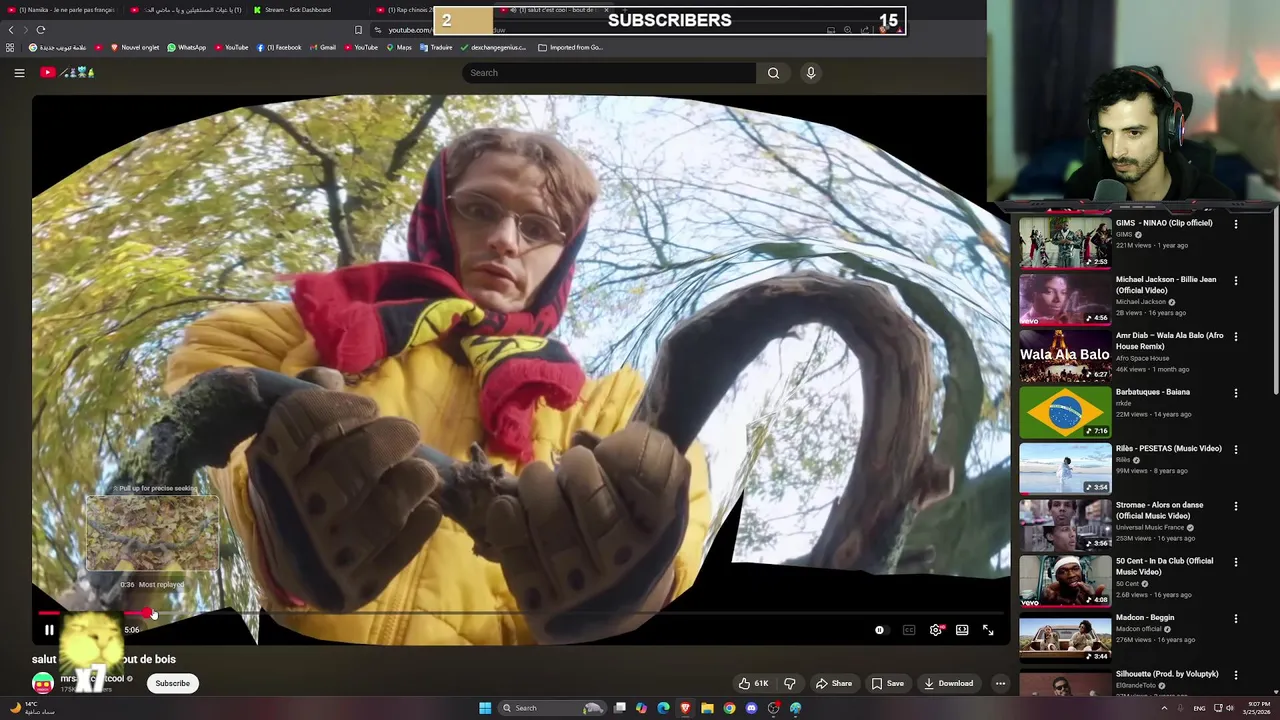Open options for Madcon - Beggin
This screenshot has width=1280, height=720.
1236,619
